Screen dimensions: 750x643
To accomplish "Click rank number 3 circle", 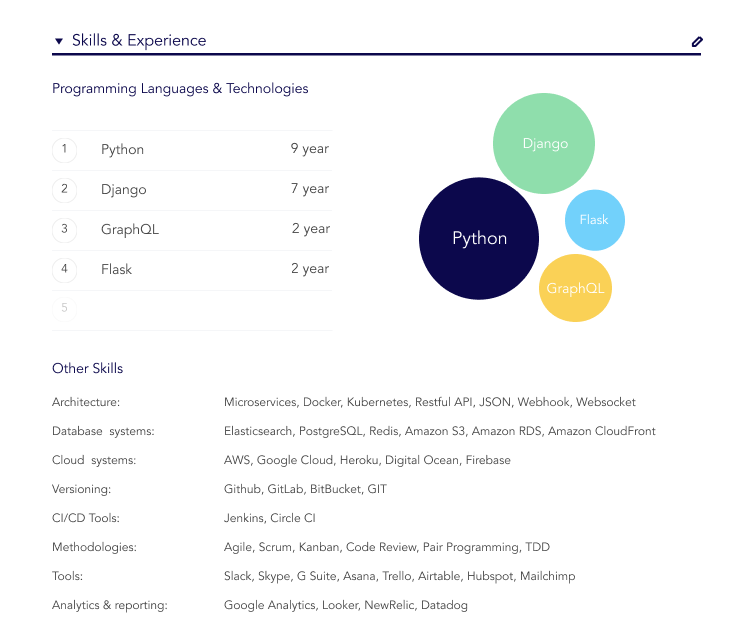I will click(x=64, y=229).
